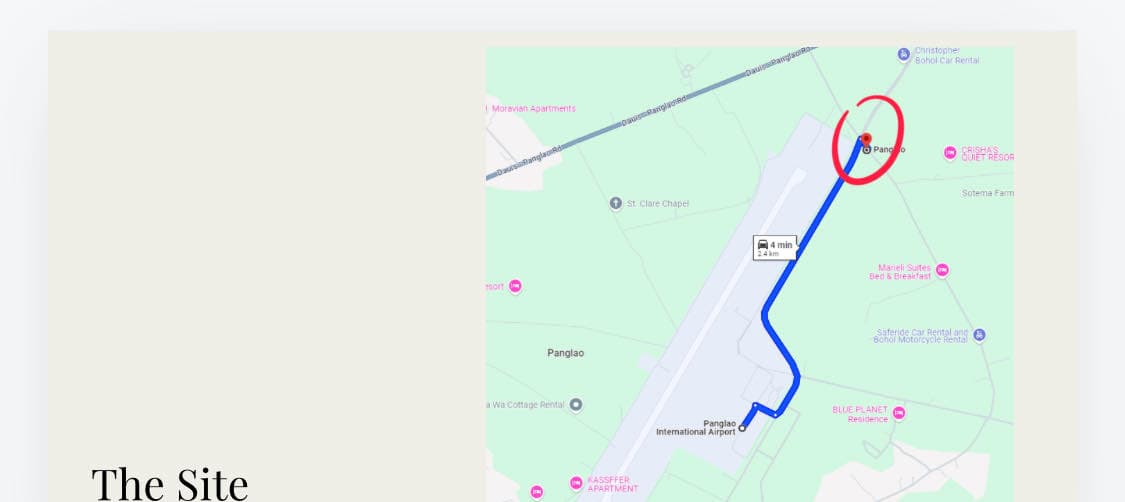Click the Panglao International Airport origin point
This screenshot has width=1125, height=502.
tap(743, 429)
